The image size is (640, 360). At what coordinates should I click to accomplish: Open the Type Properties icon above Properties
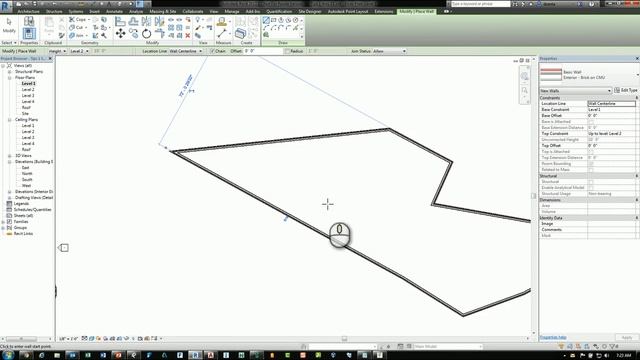point(29,21)
